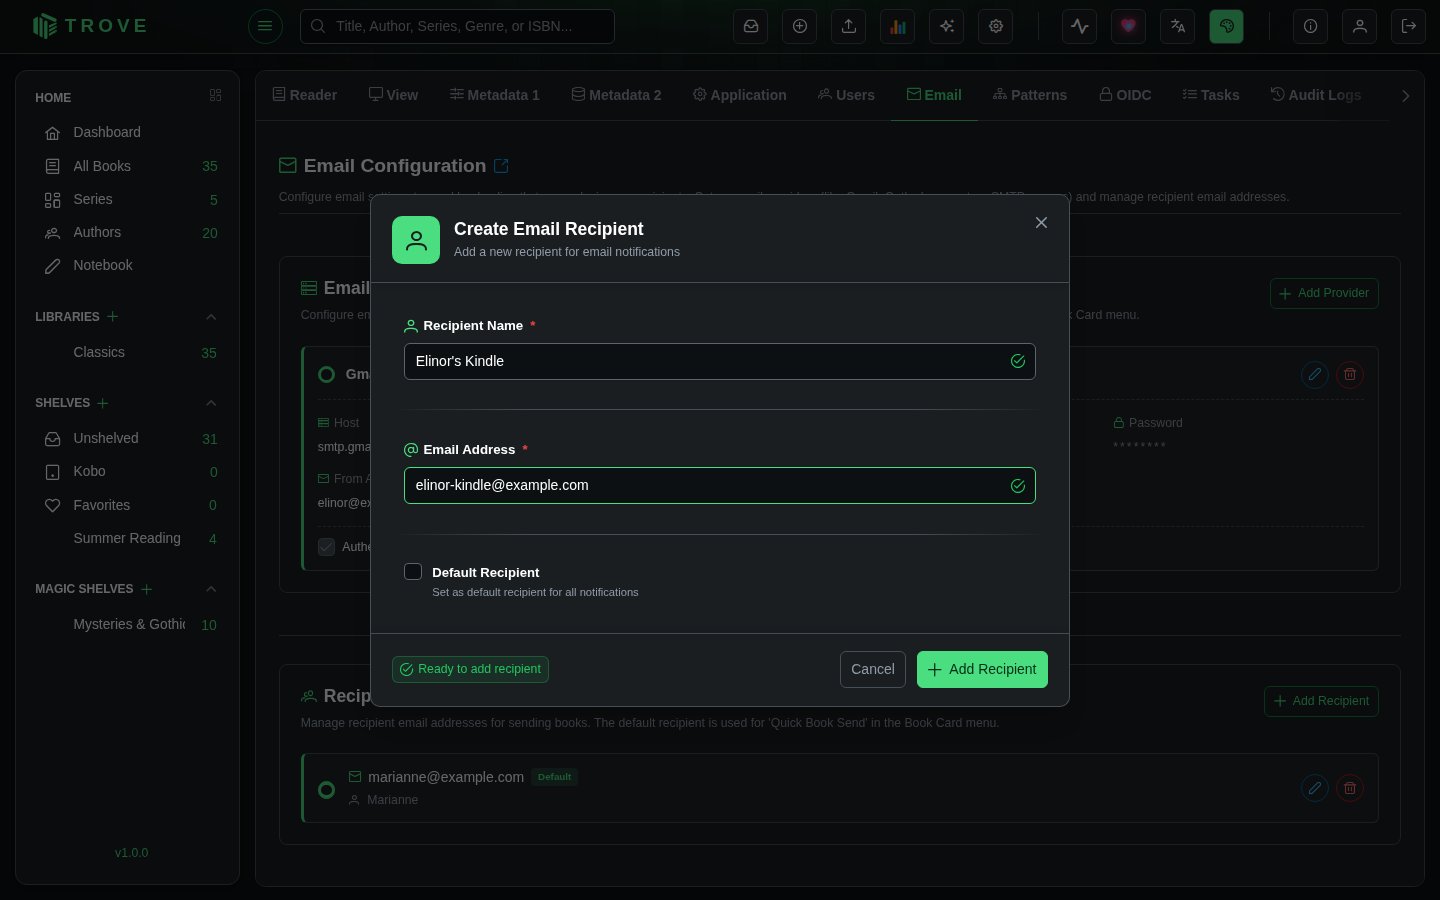1440x900 pixels.
Task: Open the language translate icon
Action: tap(1178, 26)
